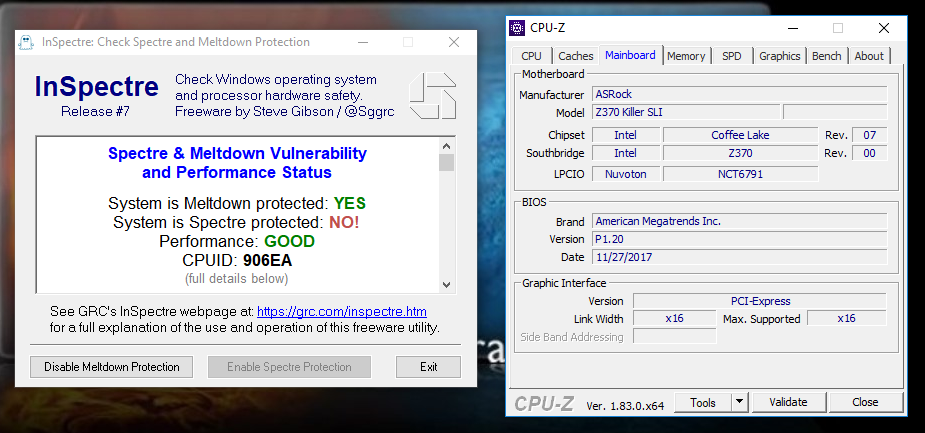Open the About tab in CPU-Z
Viewport: 925px width, 433px height.
click(869, 56)
